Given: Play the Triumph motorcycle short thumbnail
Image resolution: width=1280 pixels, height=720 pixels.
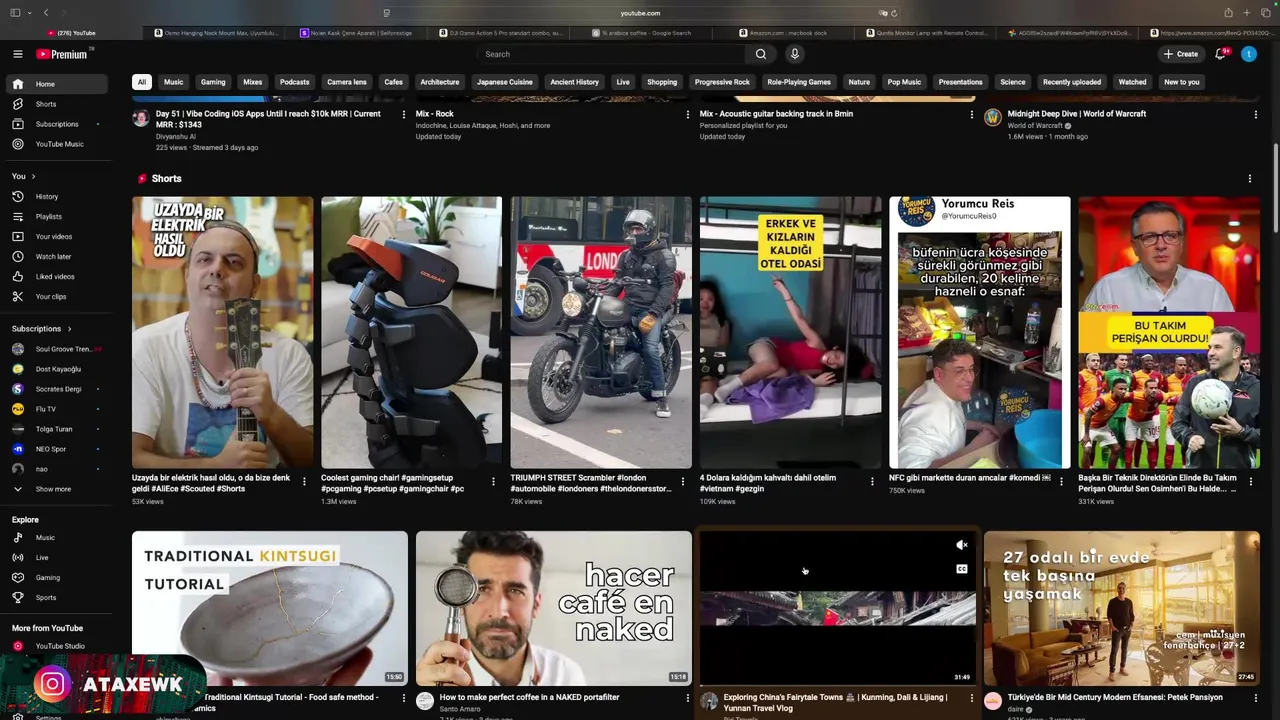Looking at the screenshot, I should pos(600,332).
